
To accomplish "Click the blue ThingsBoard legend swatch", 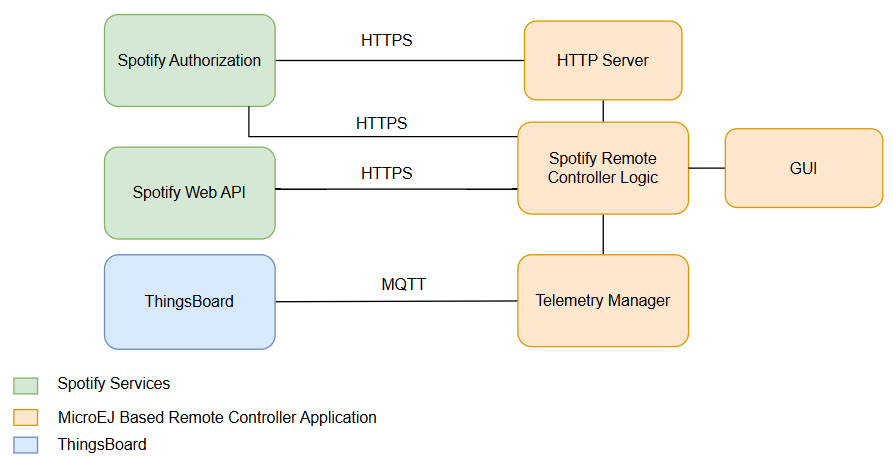I will click(x=26, y=445).
